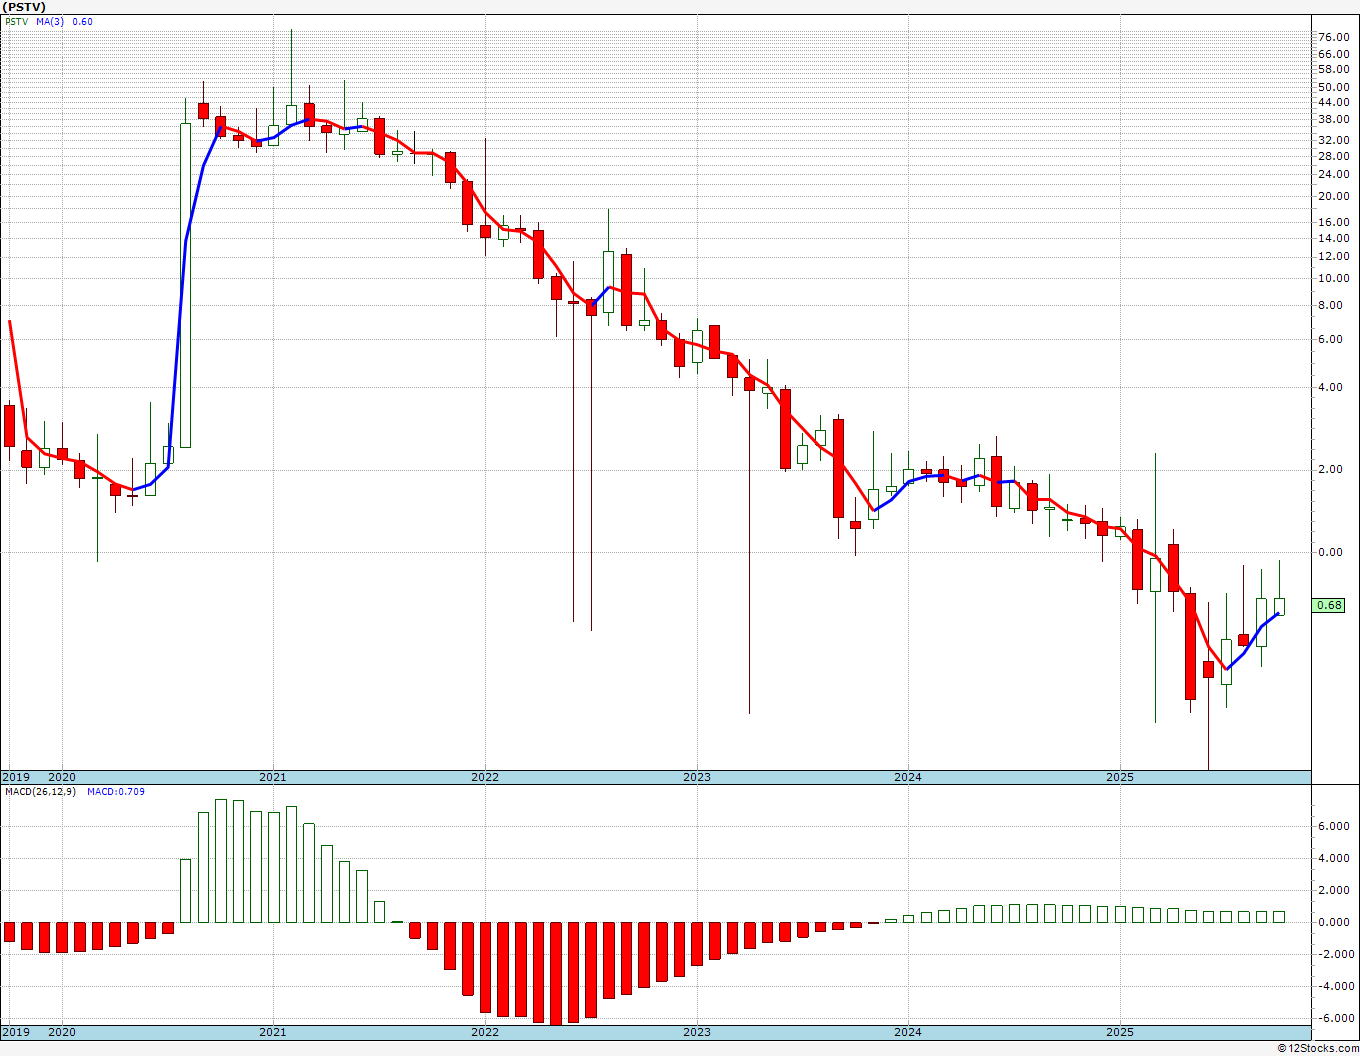Select the 4.000 label on the MACD axis

[x=1335, y=858]
